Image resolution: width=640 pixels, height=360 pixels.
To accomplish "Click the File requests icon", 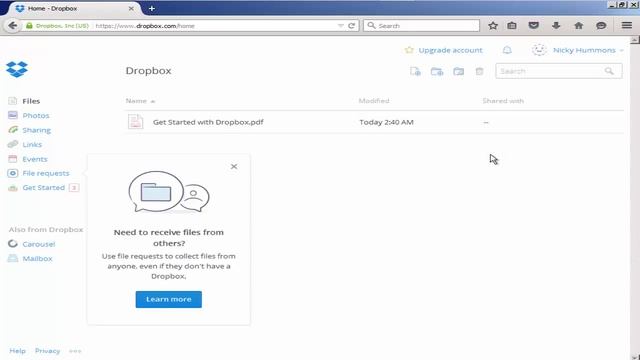I will click(13, 173).
